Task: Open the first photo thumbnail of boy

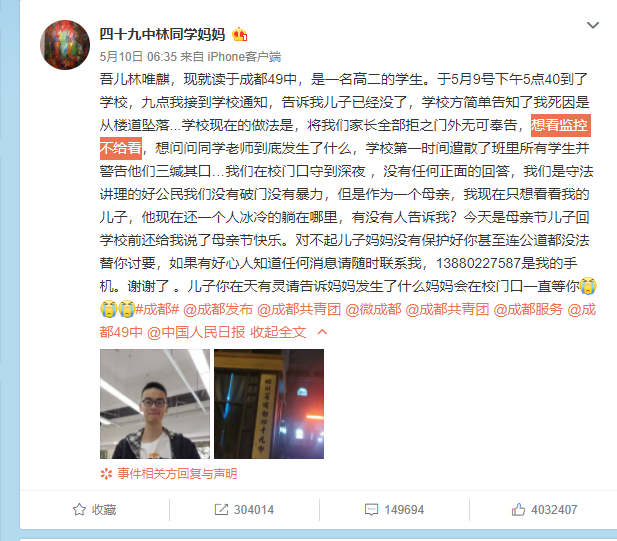Action: point(155,404)
